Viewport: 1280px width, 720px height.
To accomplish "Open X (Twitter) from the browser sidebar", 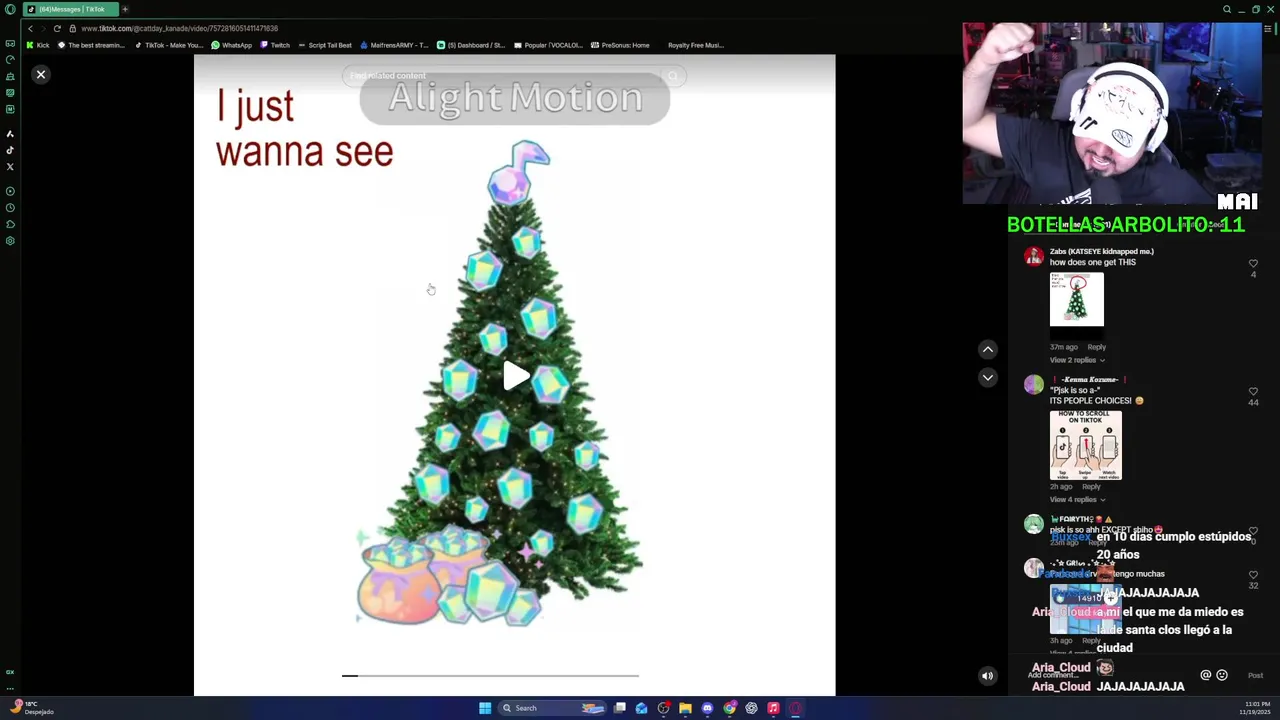I will (x=10, y=167).
